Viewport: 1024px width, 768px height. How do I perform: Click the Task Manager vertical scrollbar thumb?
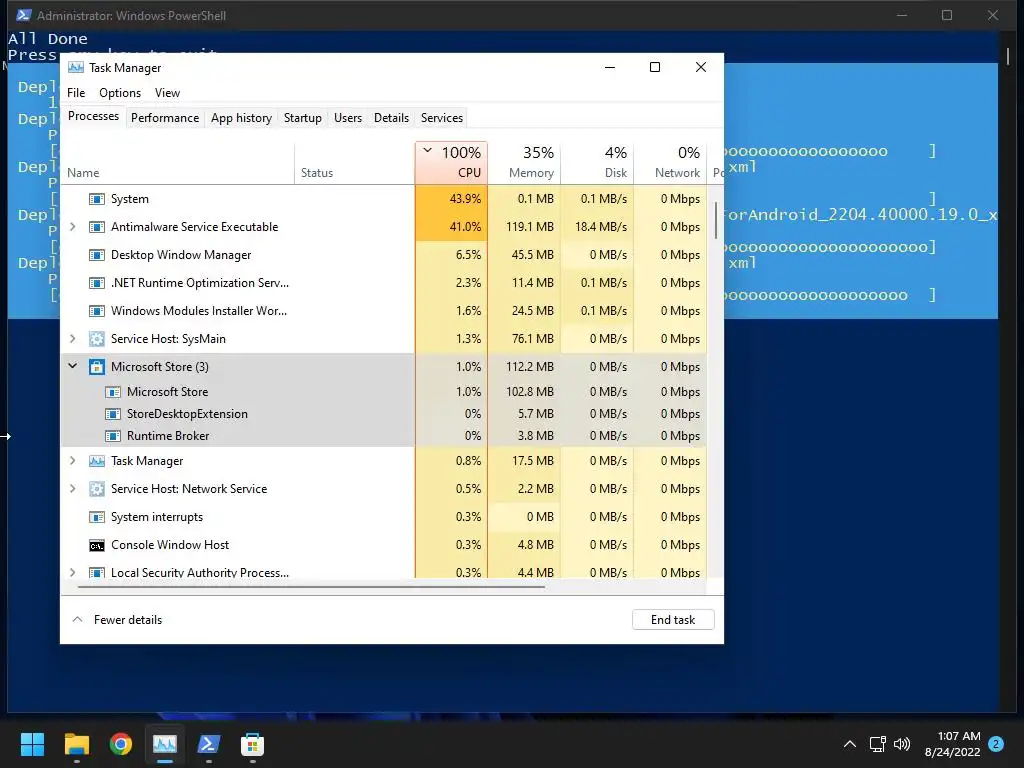[x=716, y=221]
